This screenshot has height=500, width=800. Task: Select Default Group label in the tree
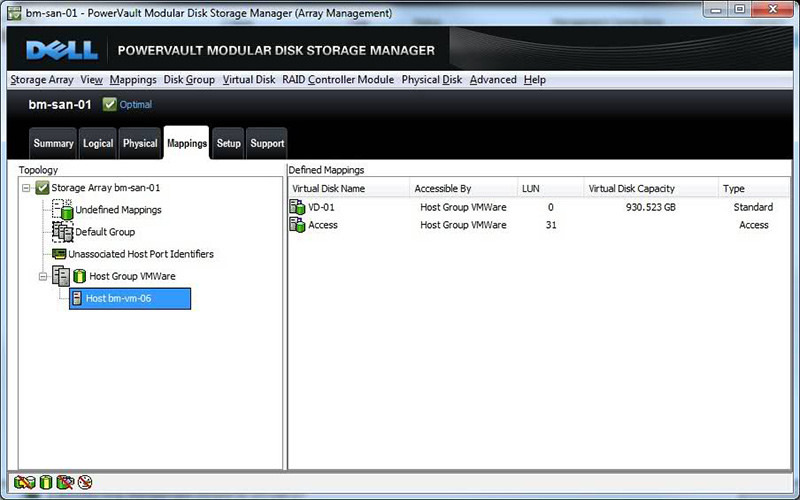click(105, 232)
